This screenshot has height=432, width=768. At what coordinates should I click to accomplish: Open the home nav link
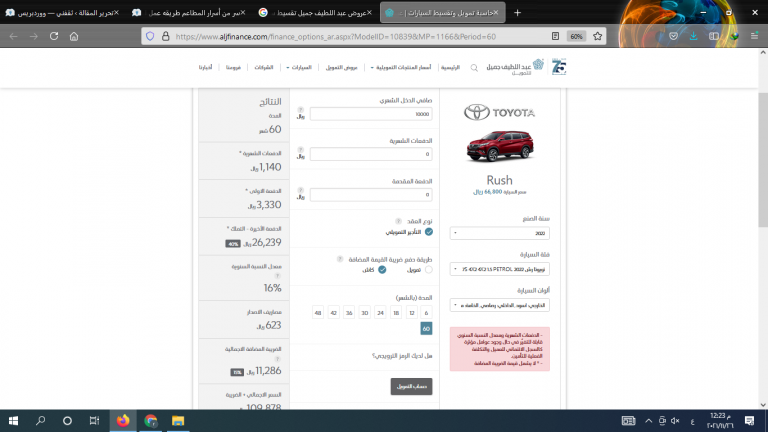click(x=450, y=68)
